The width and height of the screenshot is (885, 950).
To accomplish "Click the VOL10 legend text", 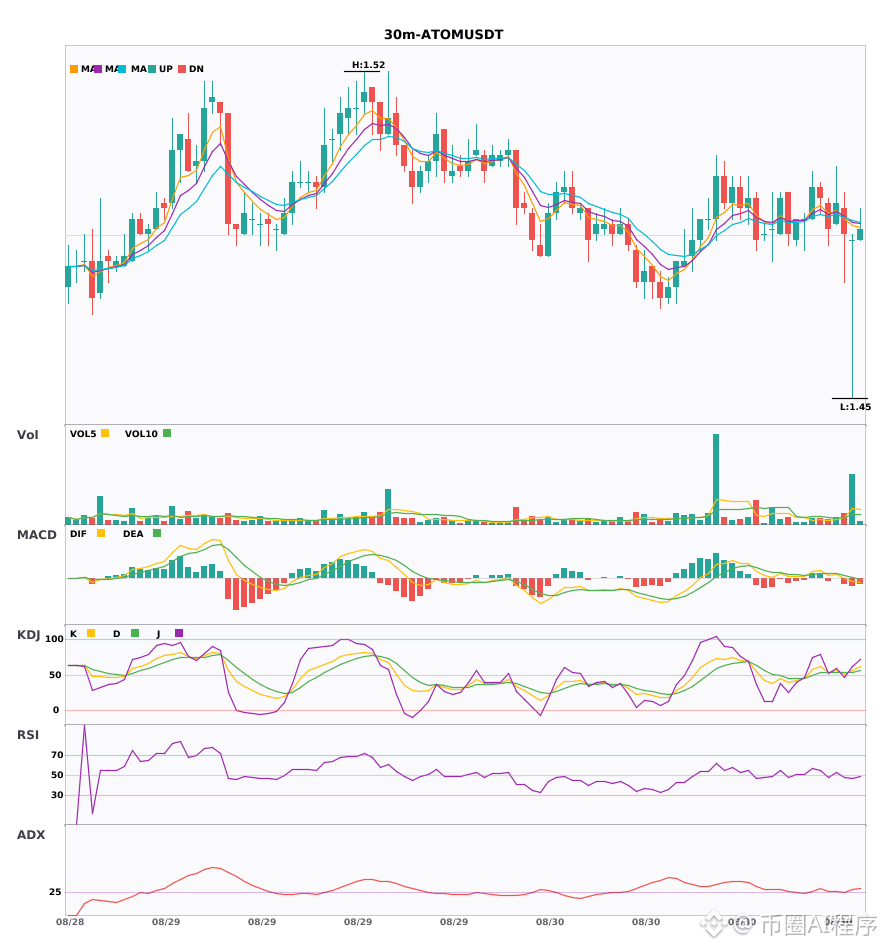I will (x=141, y=434).
